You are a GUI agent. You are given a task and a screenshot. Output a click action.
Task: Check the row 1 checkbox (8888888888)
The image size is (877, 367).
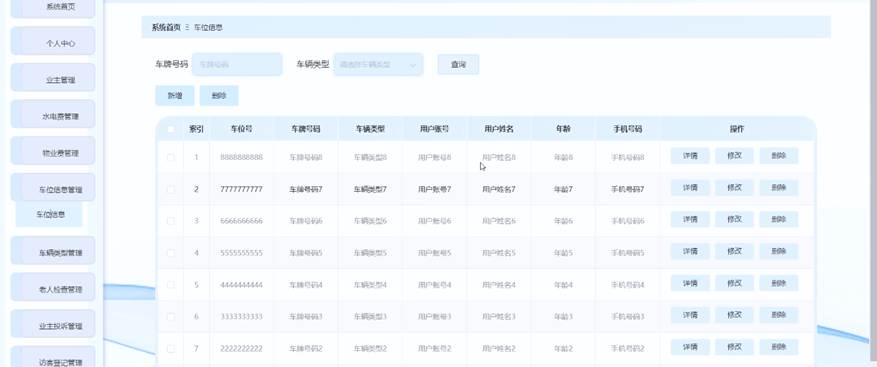tap(171, 157)
